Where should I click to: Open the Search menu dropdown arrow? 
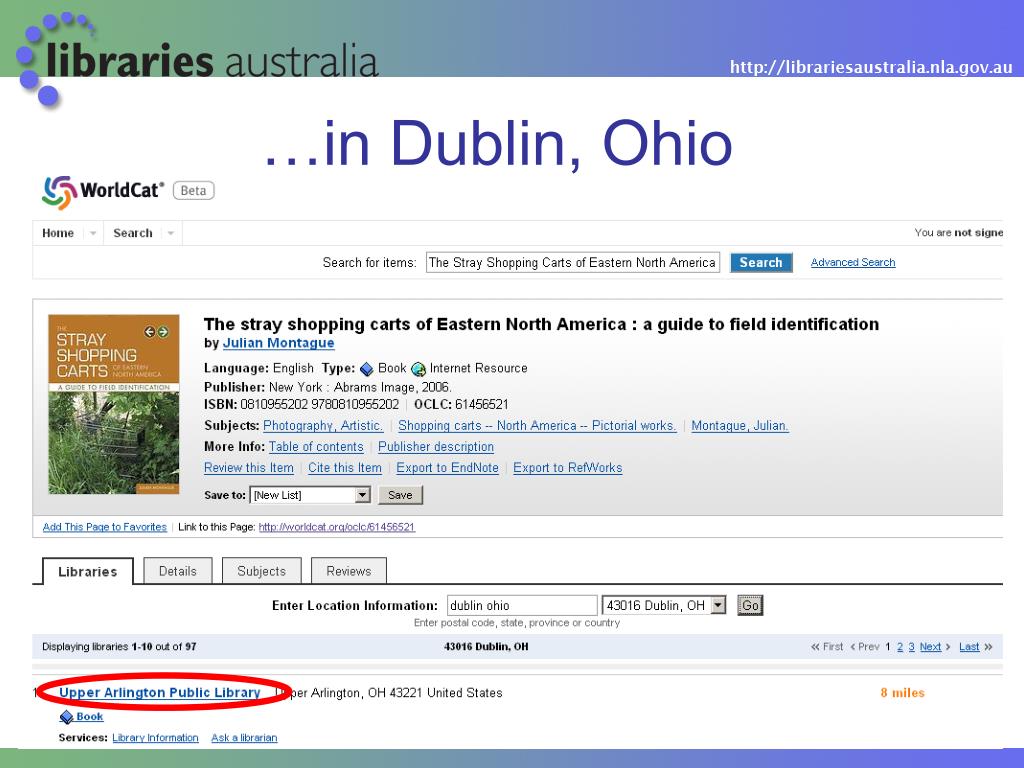[170, 233]
